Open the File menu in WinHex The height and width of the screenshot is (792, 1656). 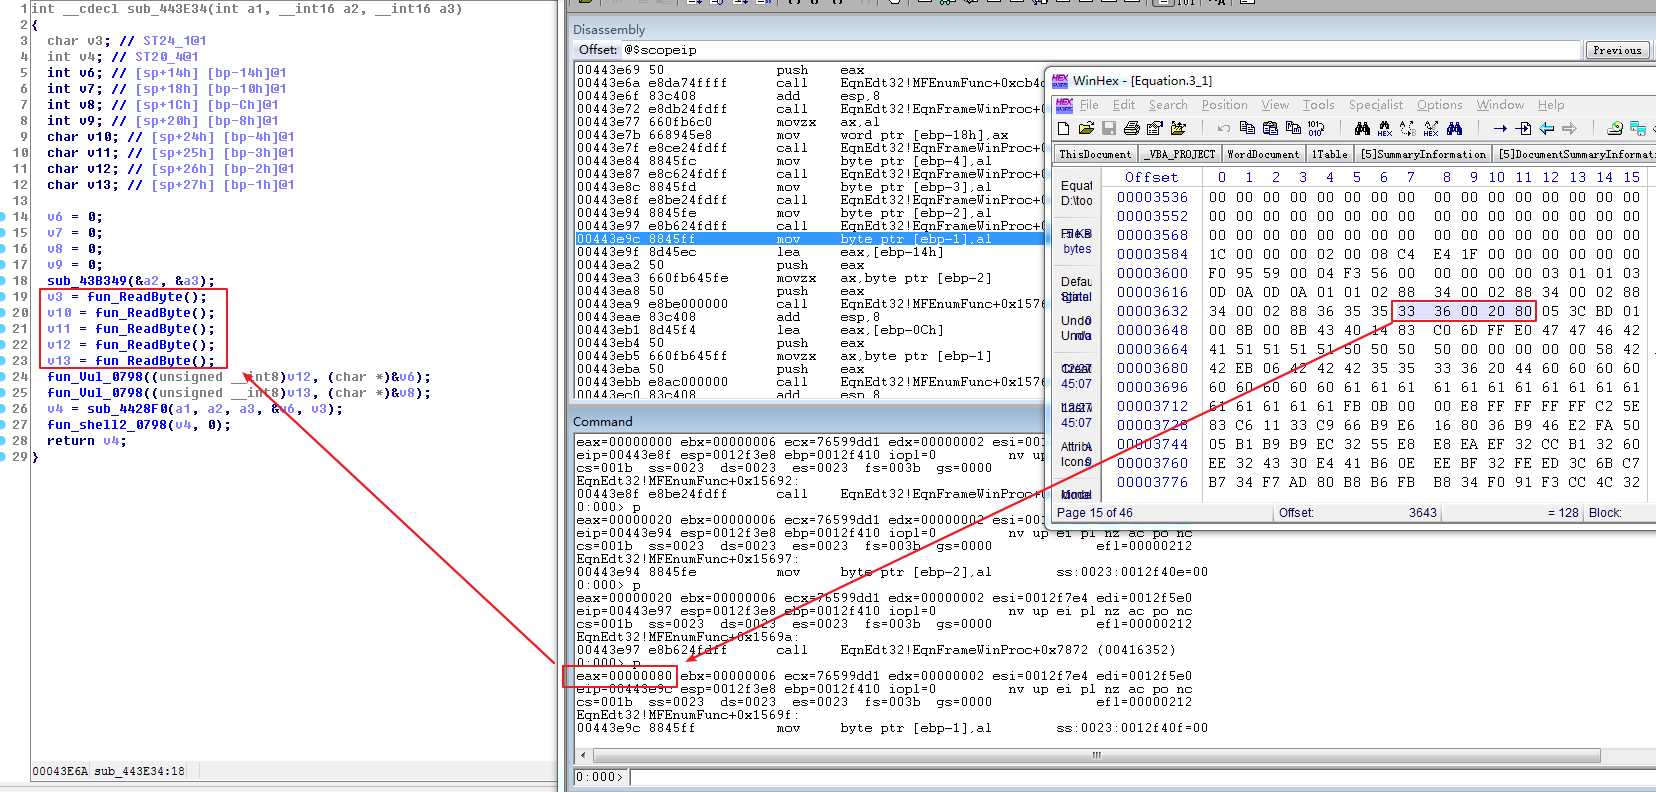pos(1089,105)
